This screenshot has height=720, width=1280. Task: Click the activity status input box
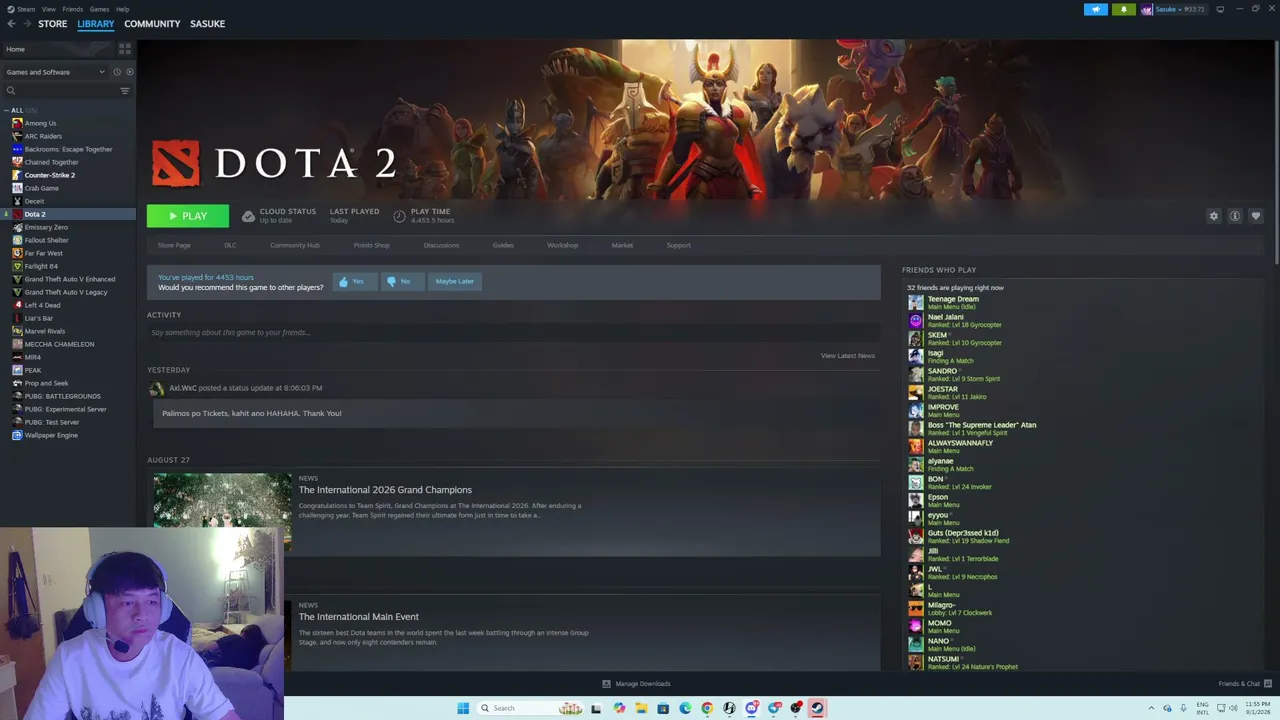point(513,332)
